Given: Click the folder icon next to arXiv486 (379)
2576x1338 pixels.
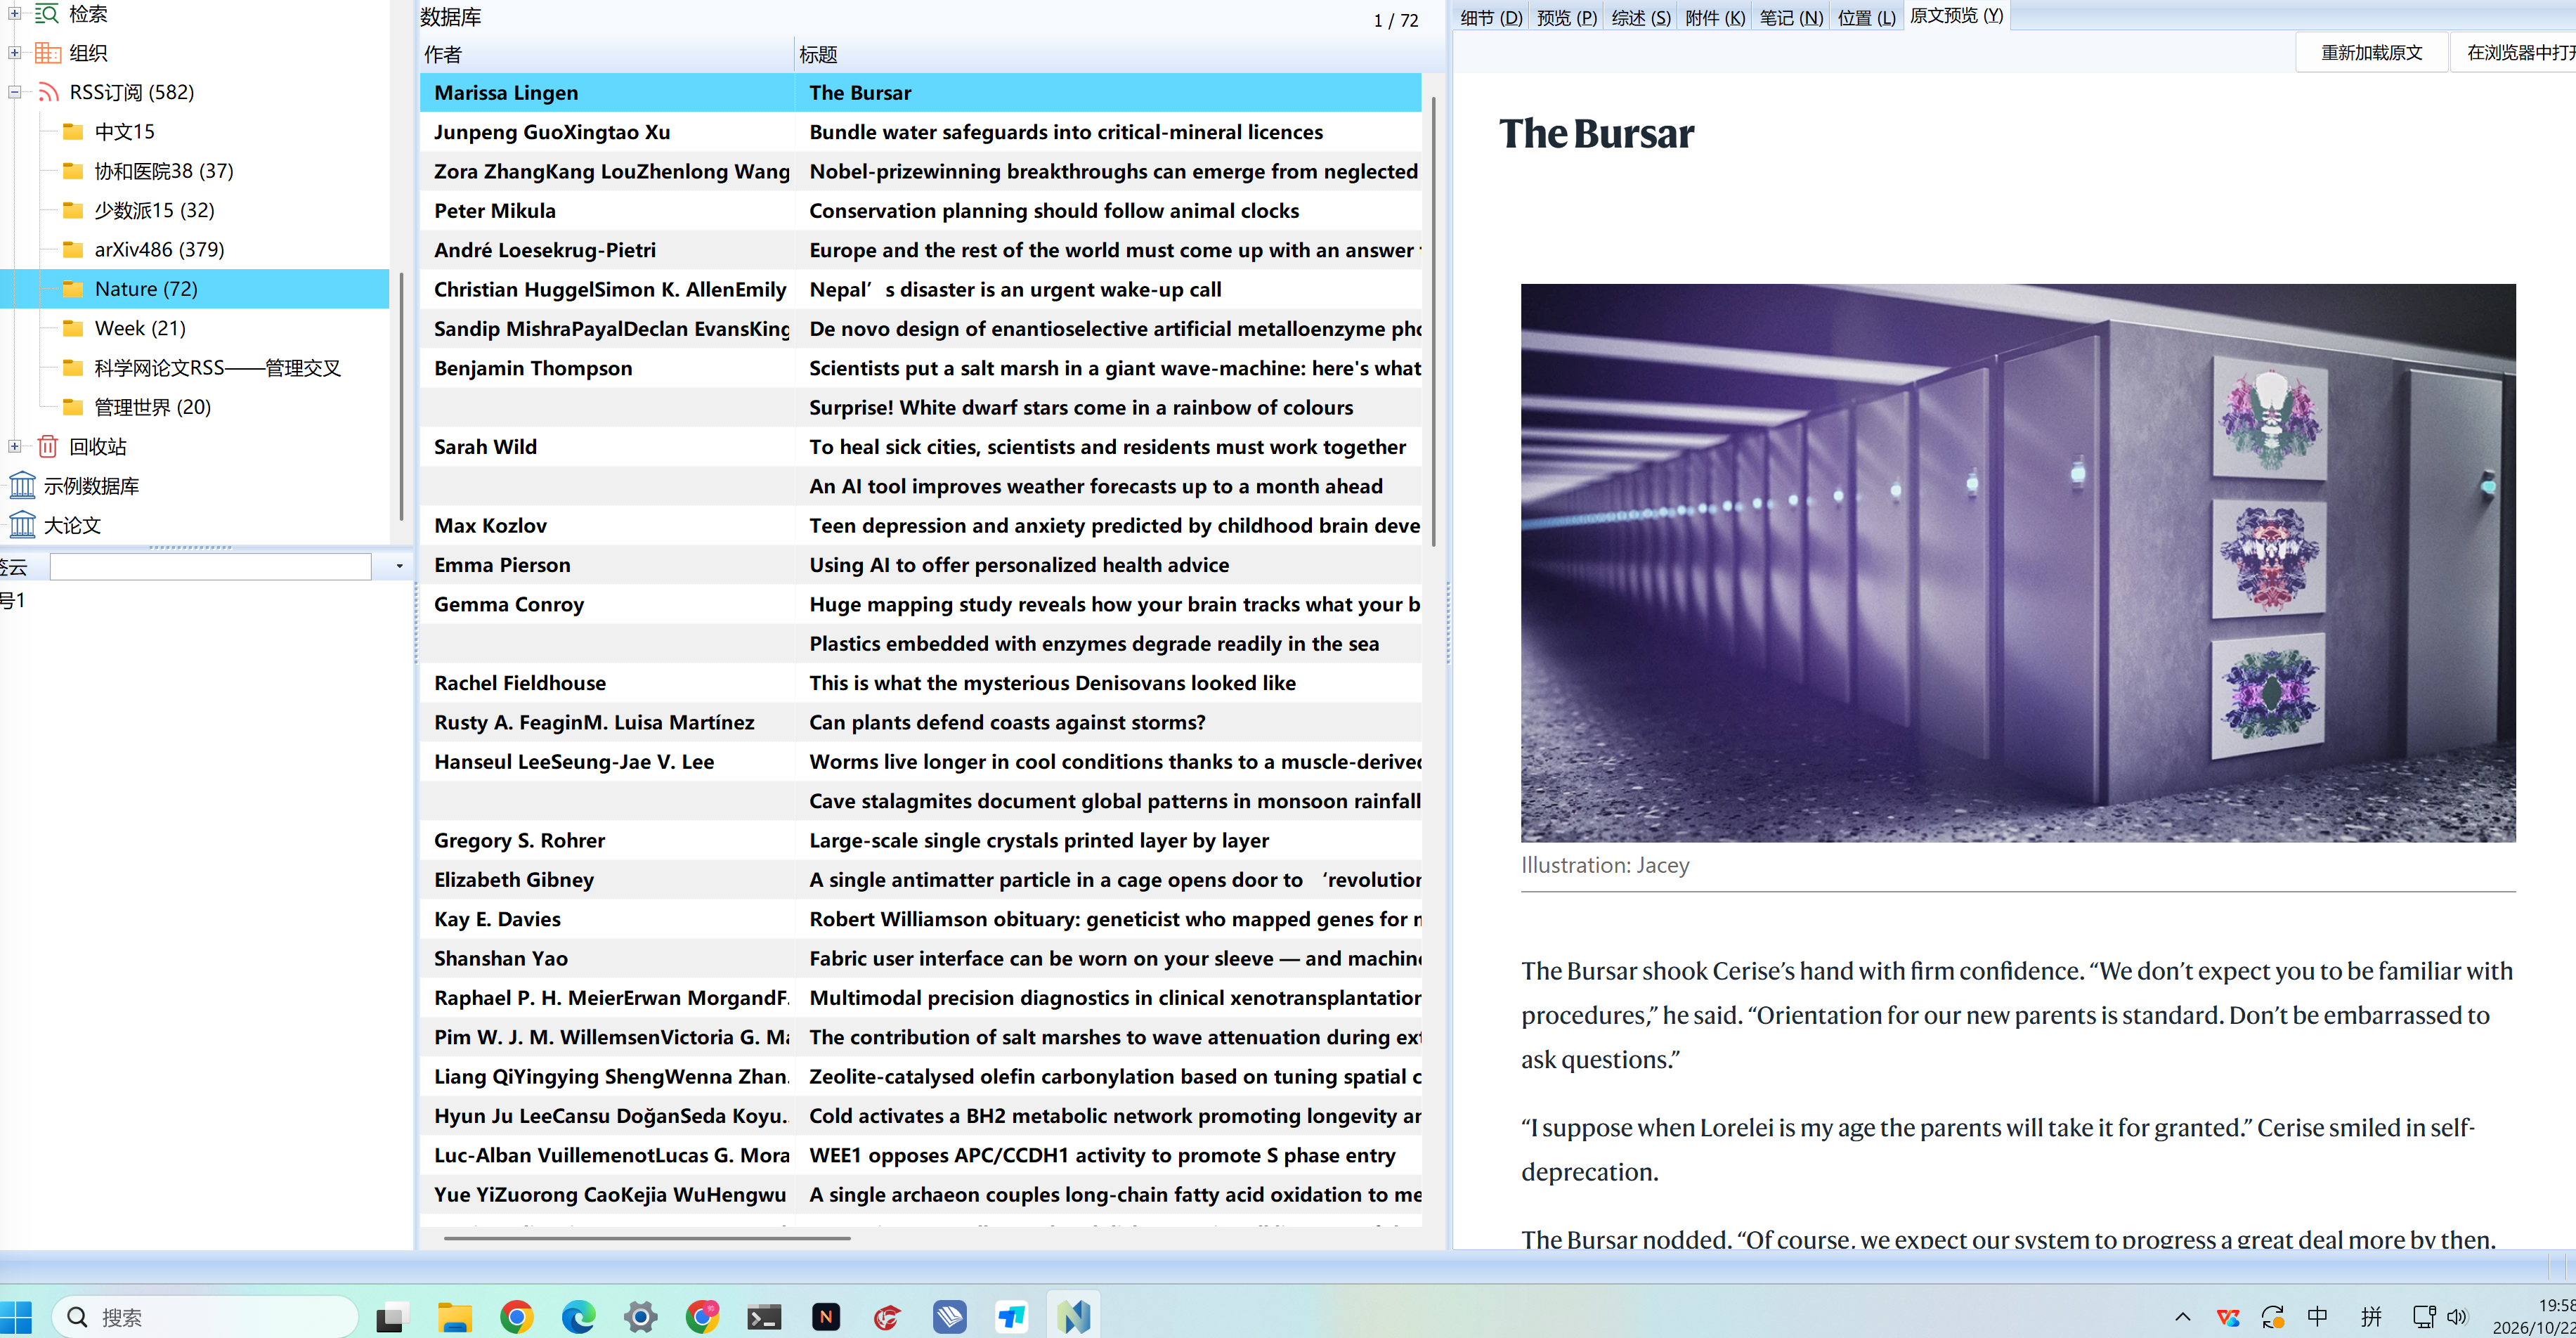Looking at the screenshot, I should [x=73, y=249].
